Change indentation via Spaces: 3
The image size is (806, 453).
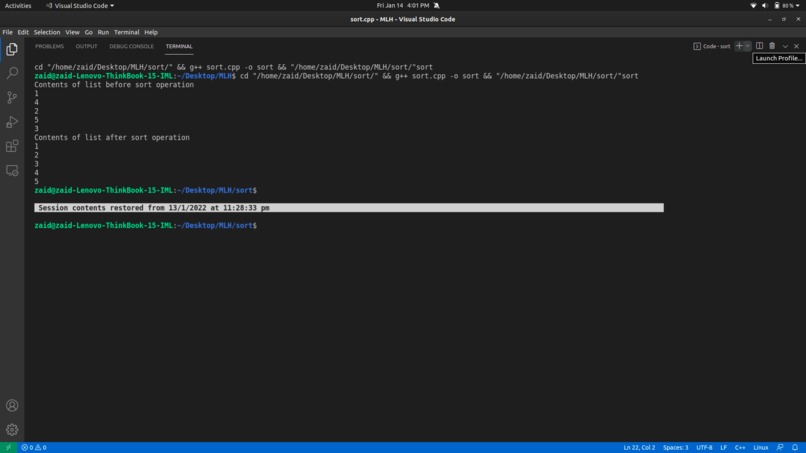[x=675, y=447]
